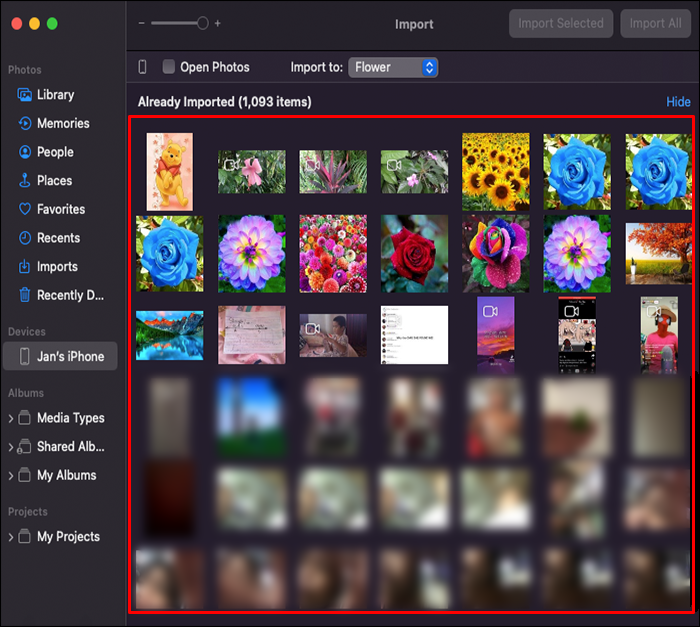Click the zoom-in plus icon

217,23
